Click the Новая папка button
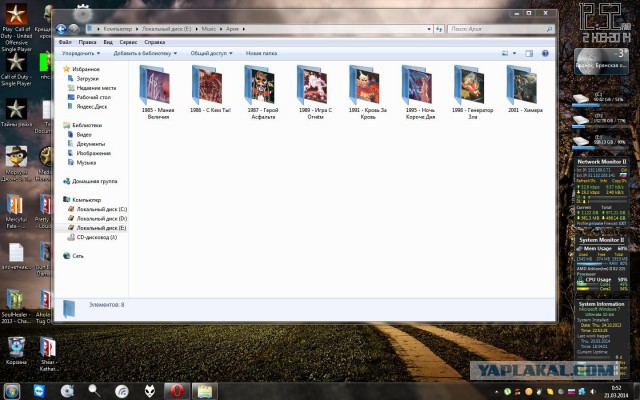 [262, 53]
